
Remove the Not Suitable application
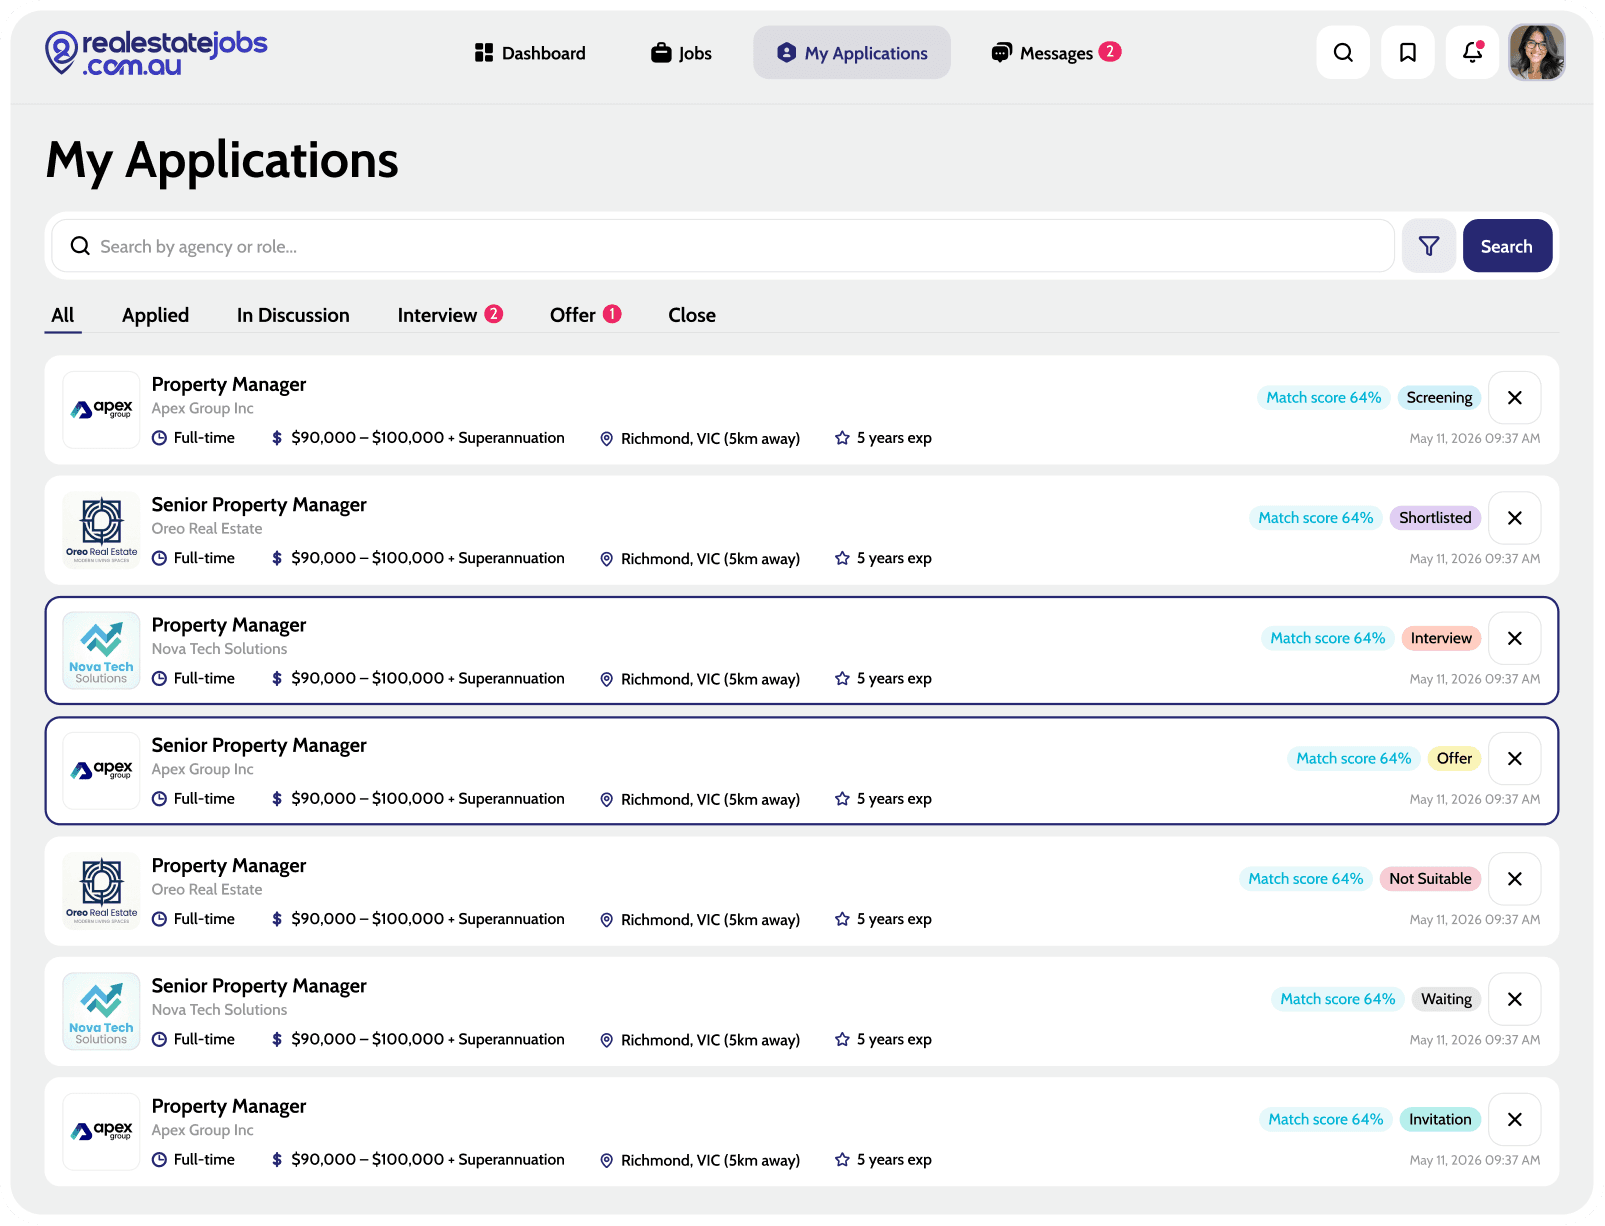point(1514,879)
